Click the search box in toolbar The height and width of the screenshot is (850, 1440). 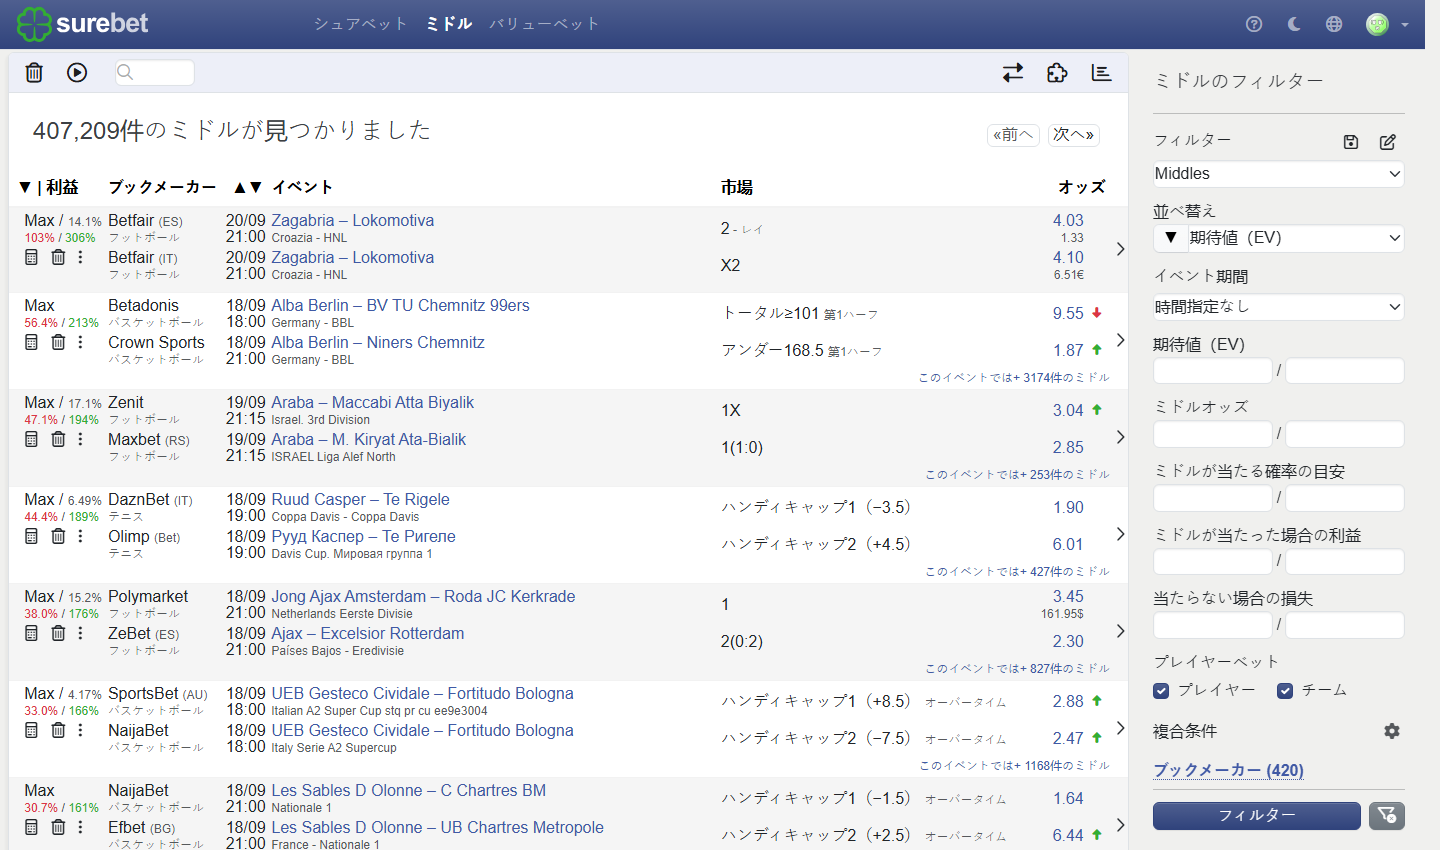coord(154,72)
